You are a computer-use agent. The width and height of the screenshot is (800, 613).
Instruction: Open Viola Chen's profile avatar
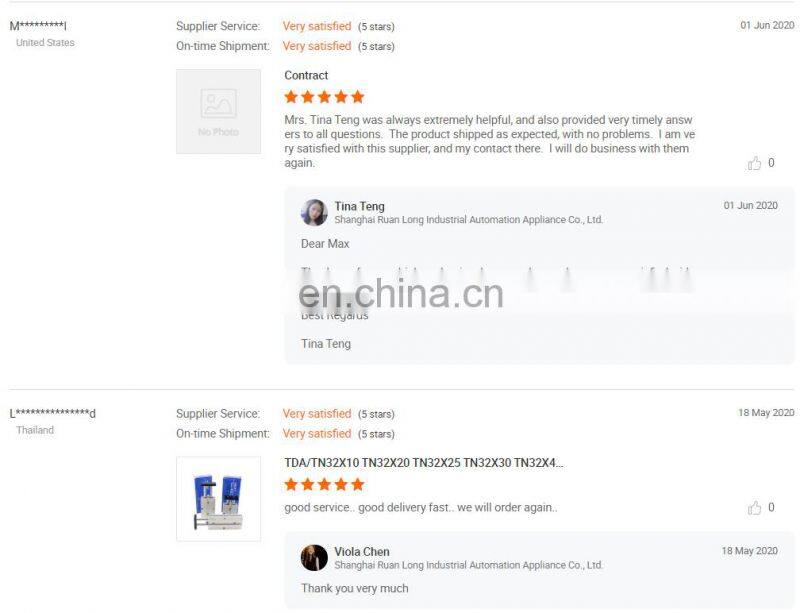(x=314, y=557)
